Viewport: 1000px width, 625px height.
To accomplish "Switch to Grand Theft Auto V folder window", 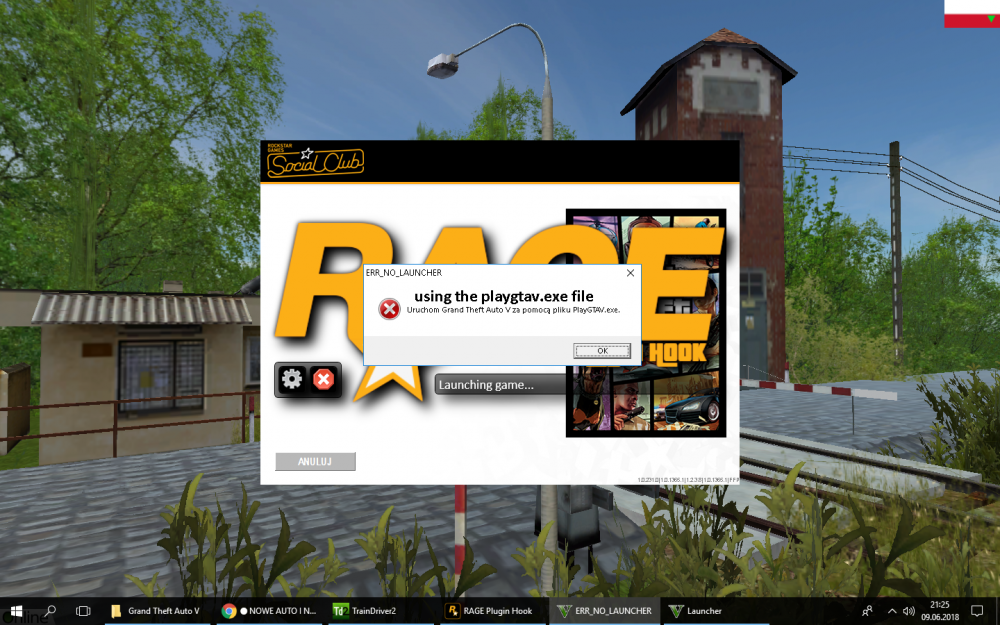I will click(x=156, y=611).
